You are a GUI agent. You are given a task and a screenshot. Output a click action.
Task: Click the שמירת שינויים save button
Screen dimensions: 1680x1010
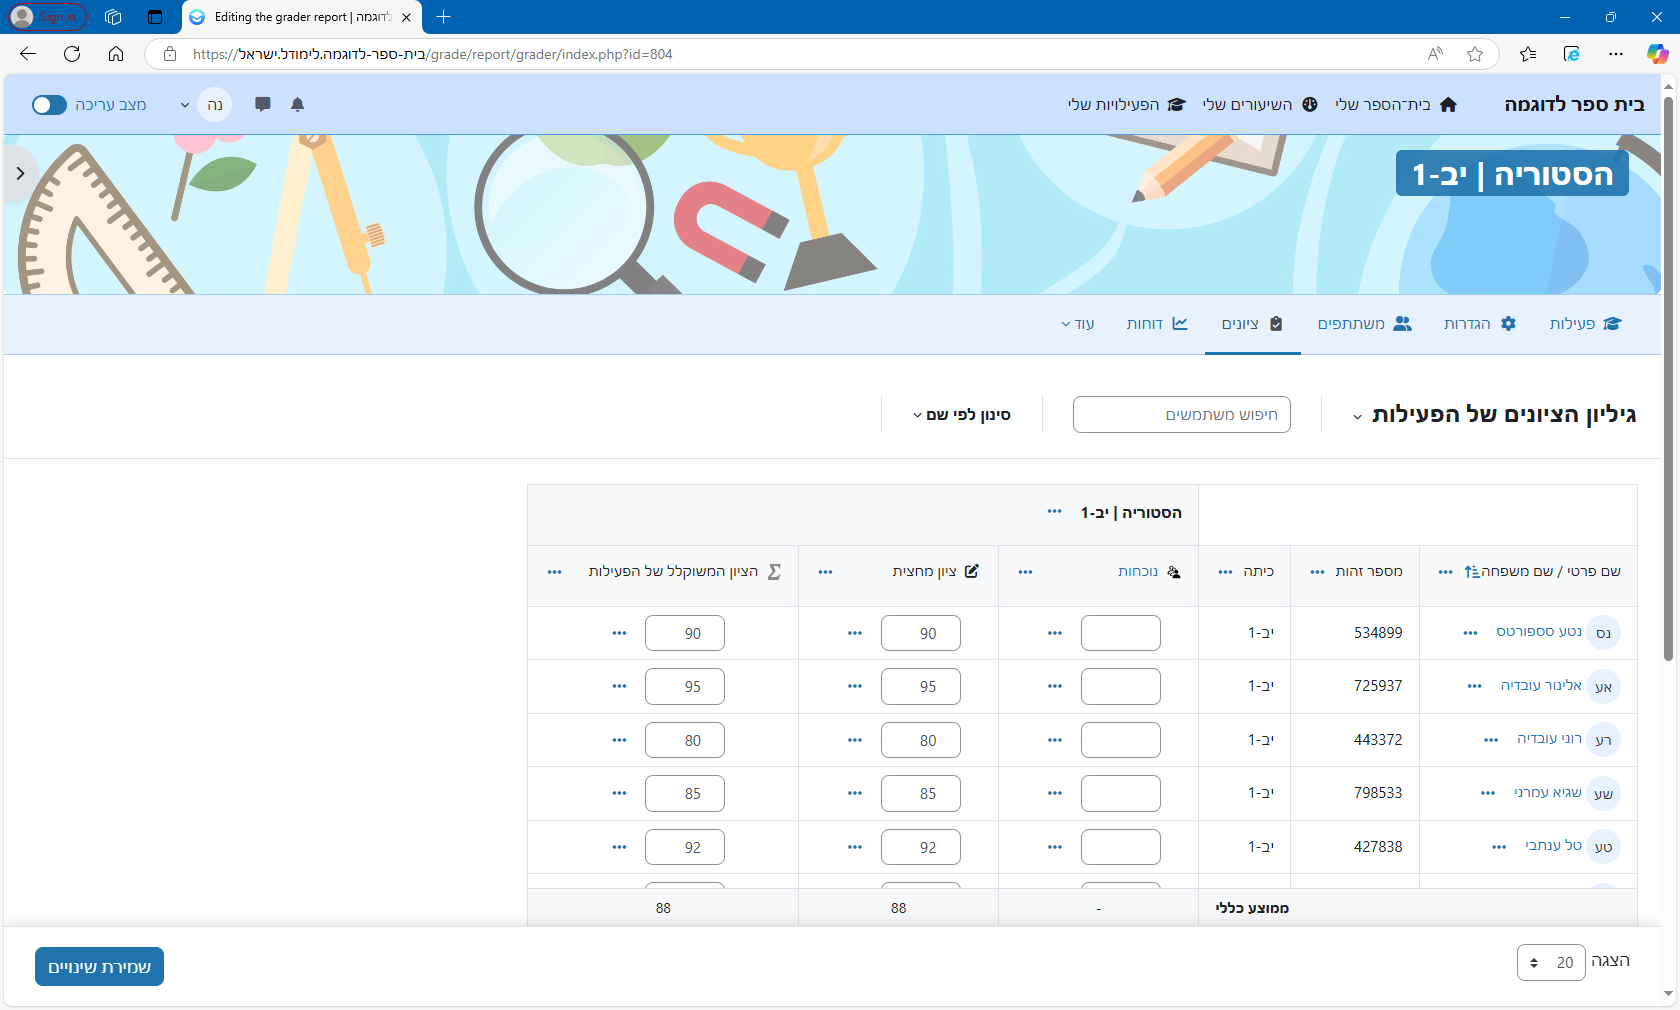click(99, 966)
